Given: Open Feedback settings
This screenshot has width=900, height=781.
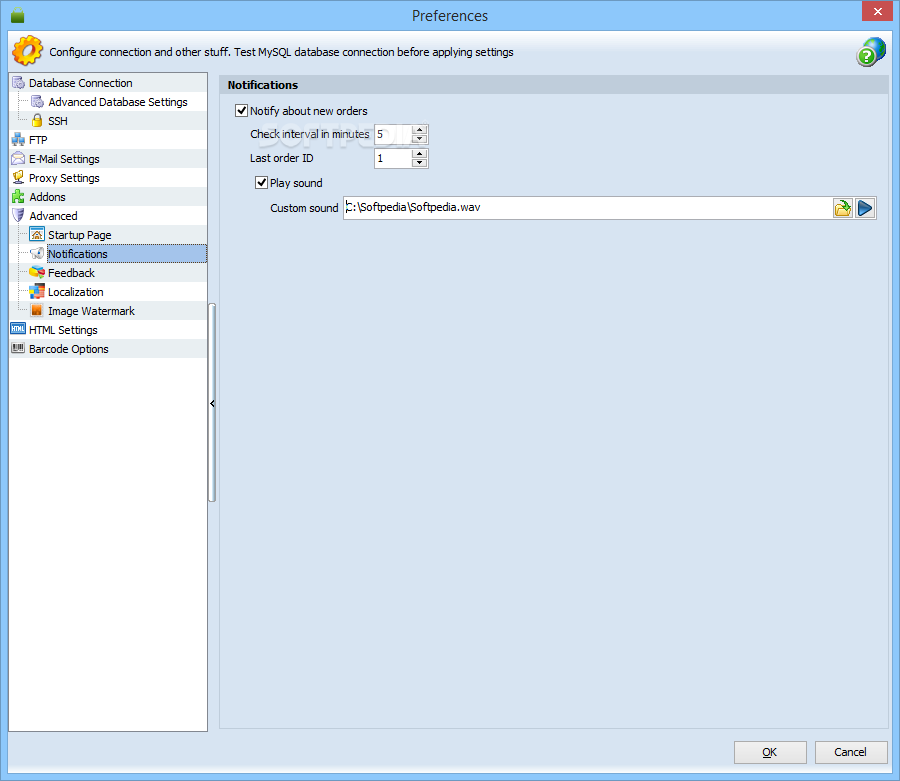Looking at the screenshot, I should [x=71, y=272].
